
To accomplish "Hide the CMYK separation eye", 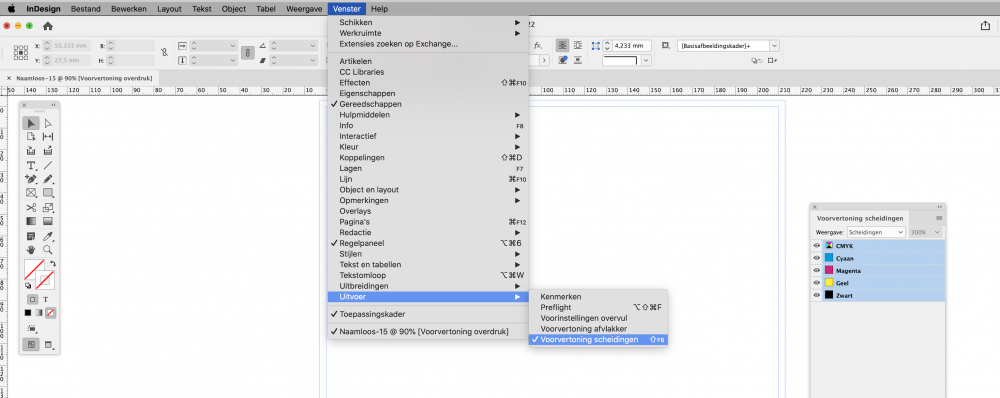I will click(x=816, y=246).
